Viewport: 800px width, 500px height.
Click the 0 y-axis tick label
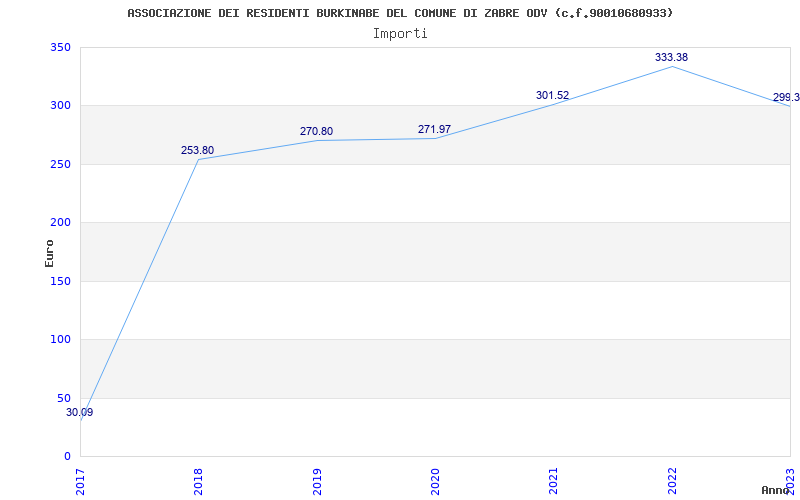(67, 456)
